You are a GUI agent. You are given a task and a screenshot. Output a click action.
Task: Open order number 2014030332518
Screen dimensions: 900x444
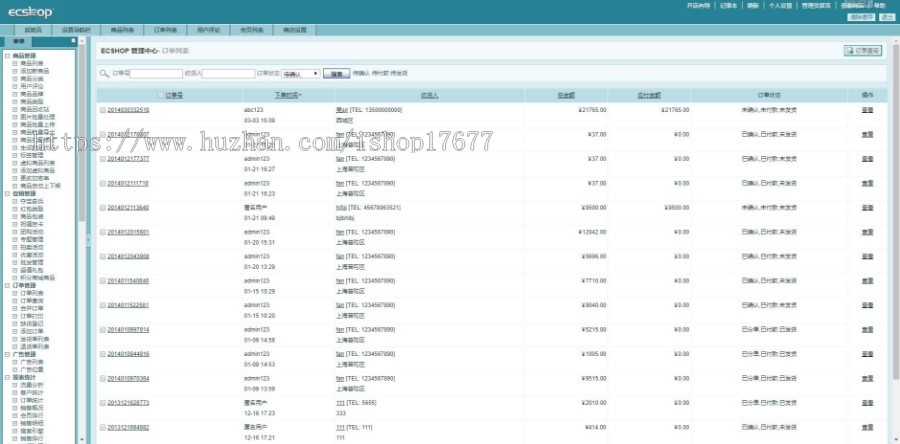click(x=128, y=110)
